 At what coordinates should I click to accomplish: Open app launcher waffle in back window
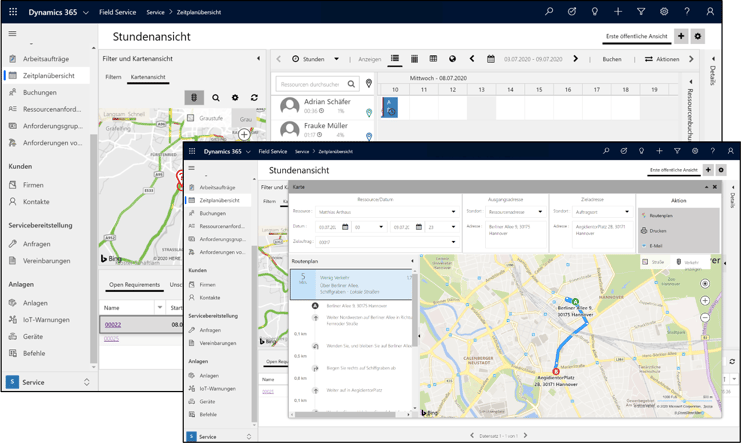coord(13,12)
